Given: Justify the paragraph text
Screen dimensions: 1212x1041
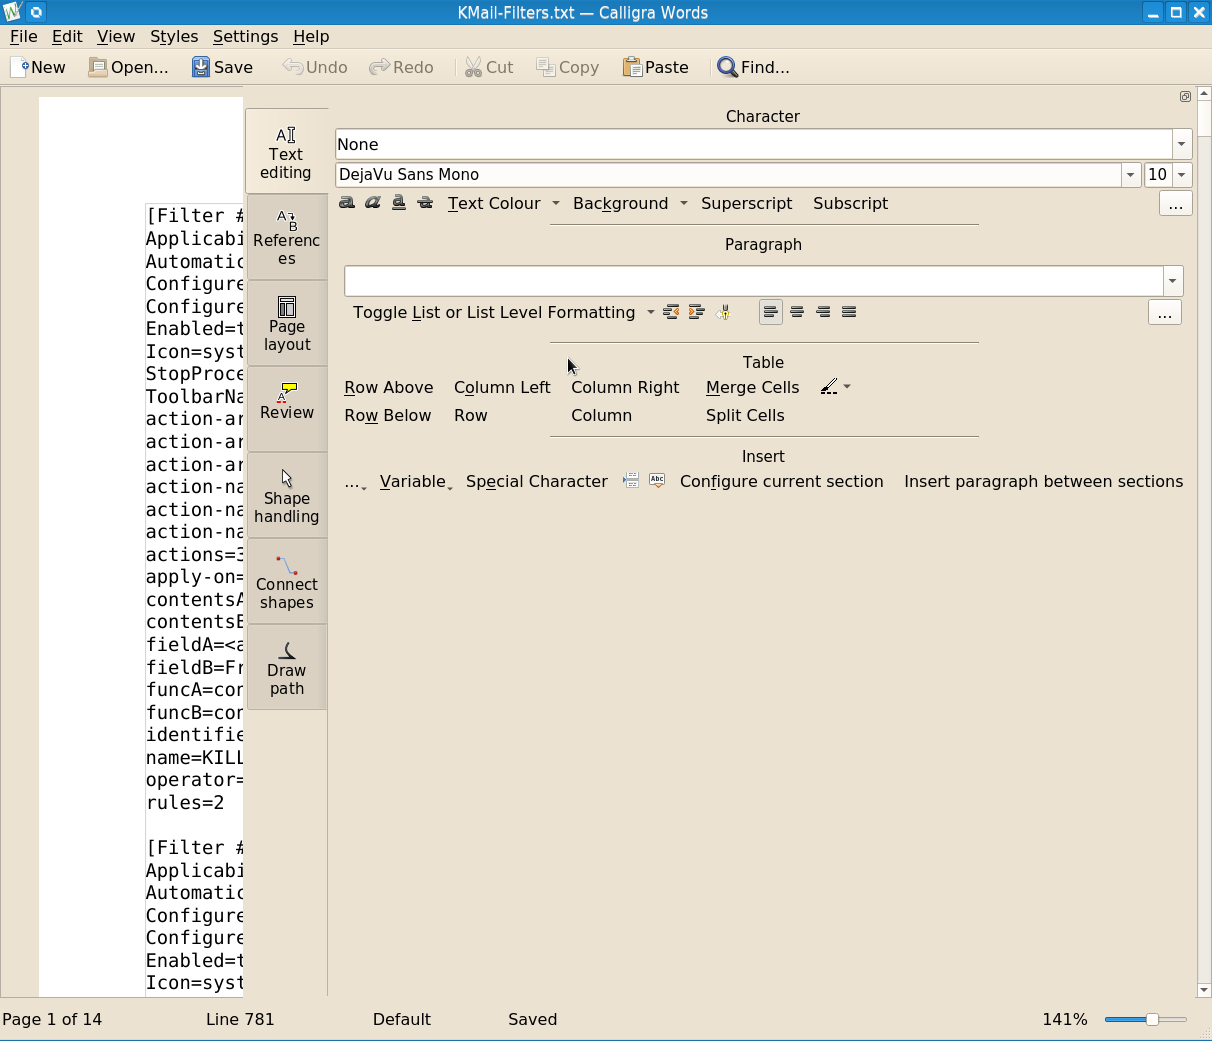Looking at the screenshot, I should [x=849, y=312].
